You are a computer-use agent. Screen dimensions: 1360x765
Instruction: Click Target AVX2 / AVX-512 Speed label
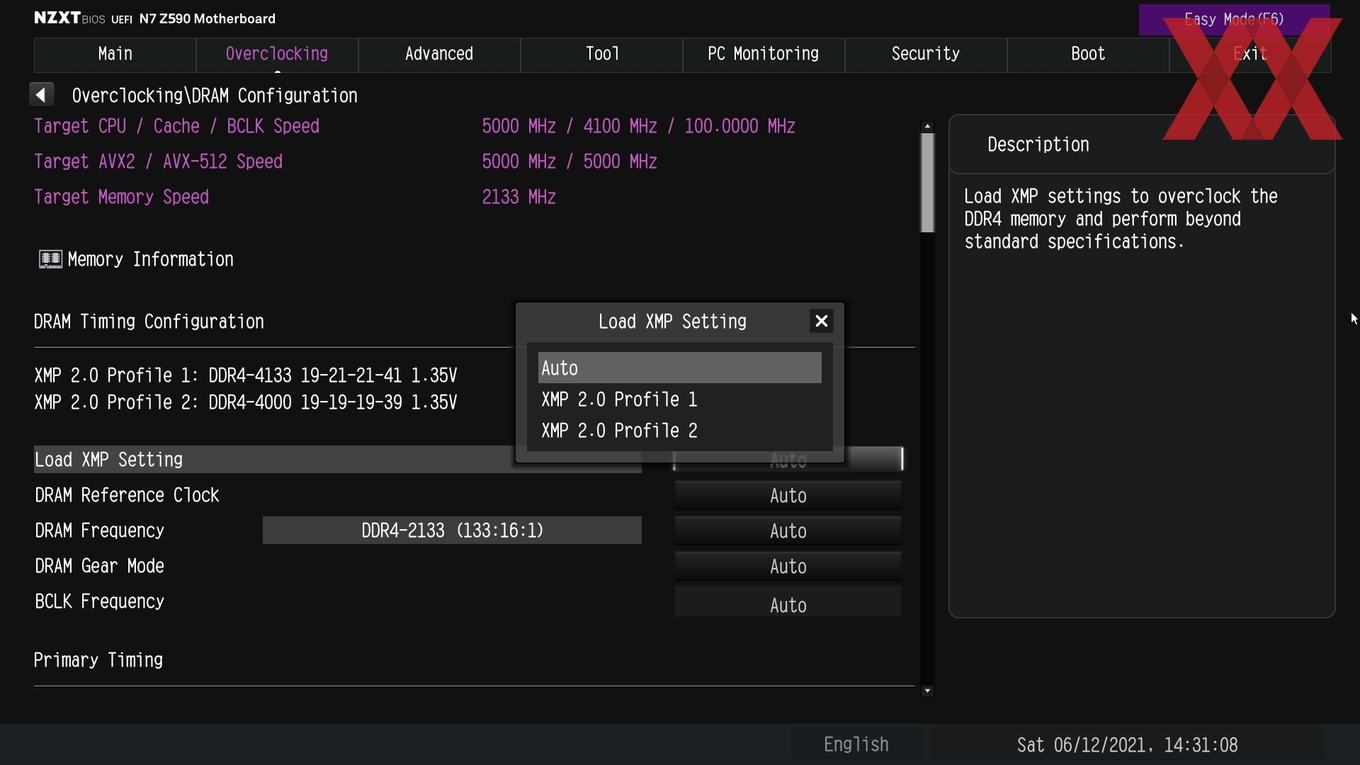(158, 162)
